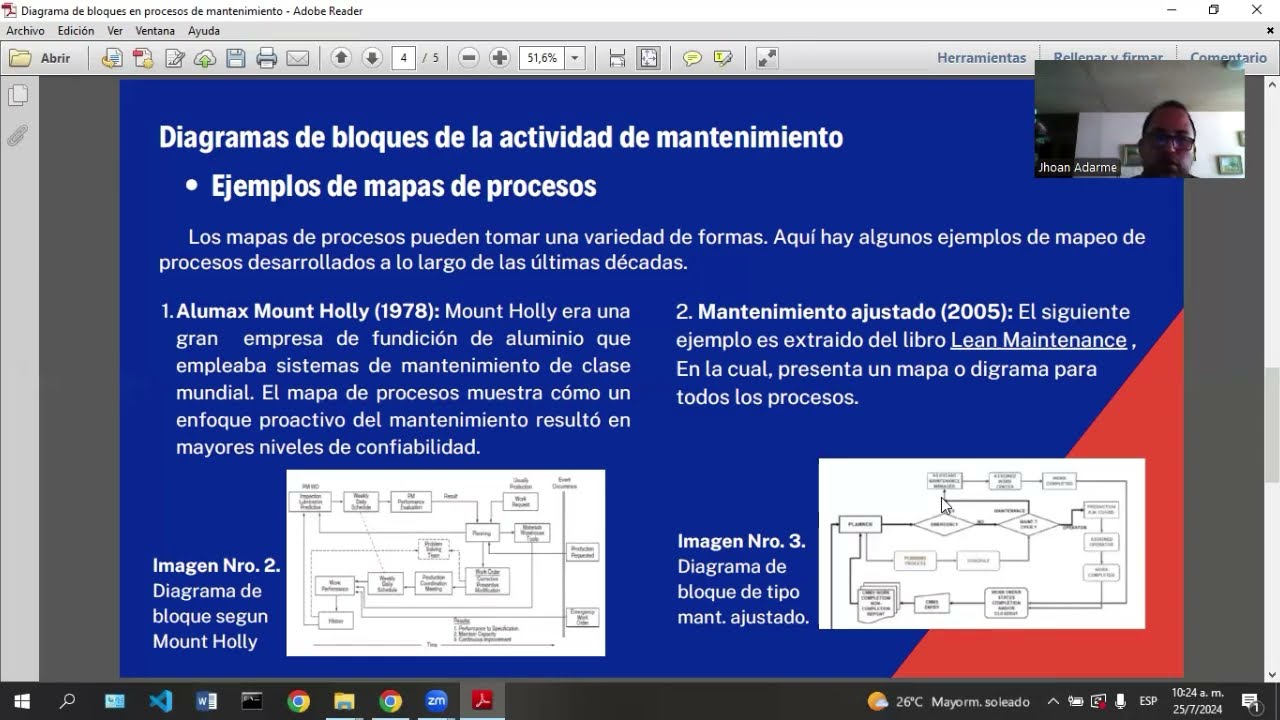Open the taskbar clock and date
This screenshot has height=720, width=1280.
tap(1198, 701)
